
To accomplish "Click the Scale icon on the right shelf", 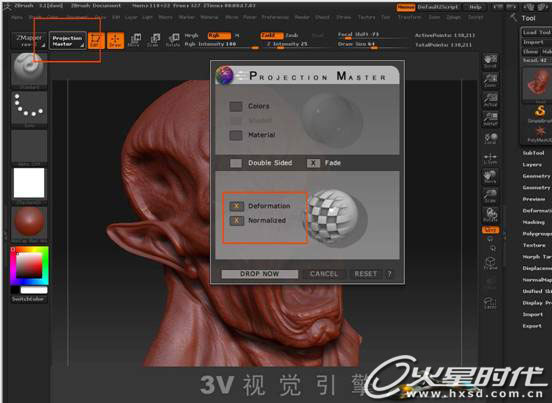I will 490,196.
